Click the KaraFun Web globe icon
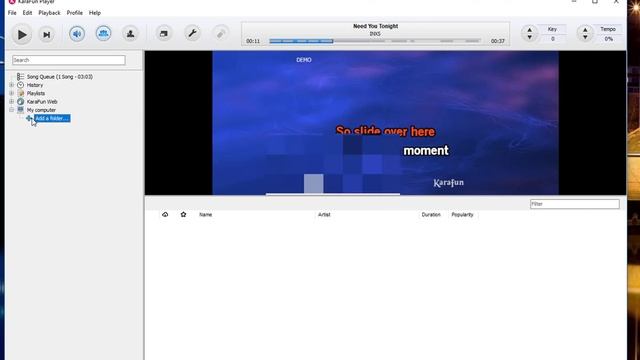 coord(20,102)
